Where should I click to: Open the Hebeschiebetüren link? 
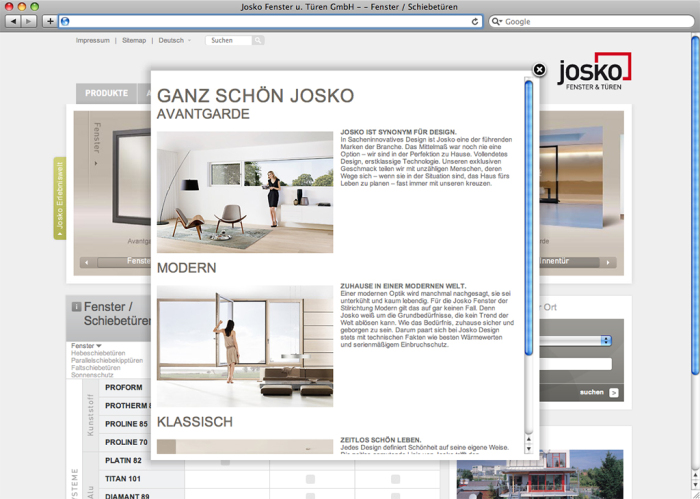(98, 353)
